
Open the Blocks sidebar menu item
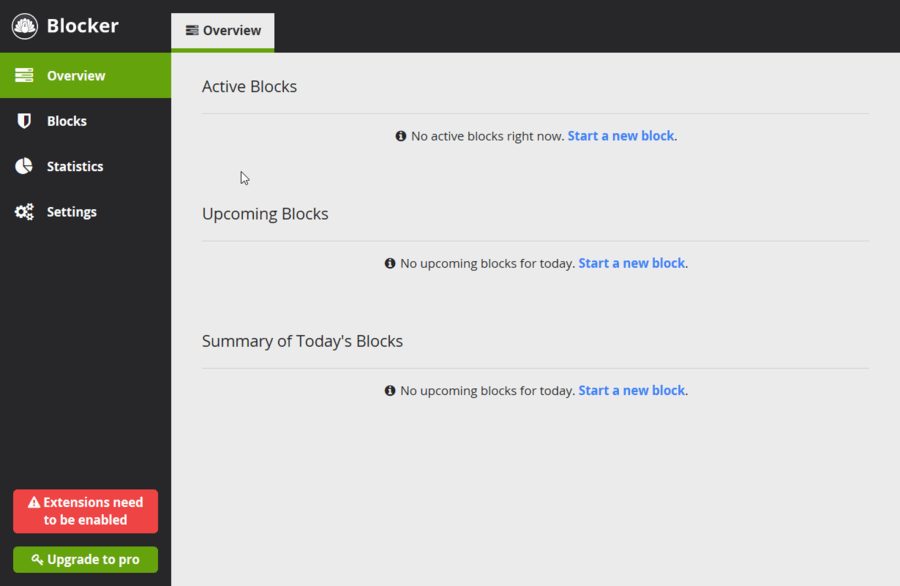(x=86, y=121)
